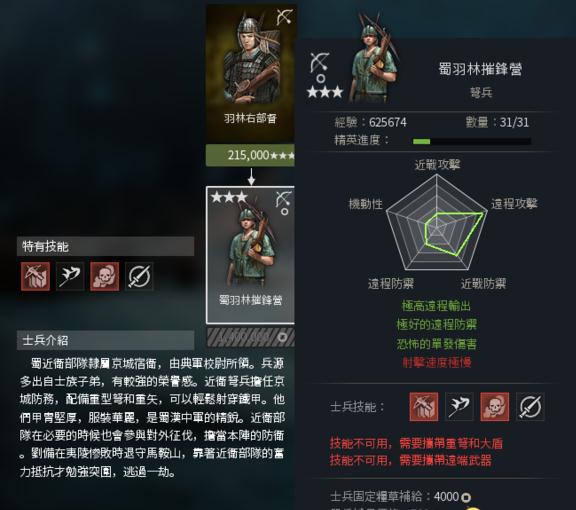Click the crossbow-shield icon beside 士兵技能
This screenshot has height=510, width=576.
[424, 406]
